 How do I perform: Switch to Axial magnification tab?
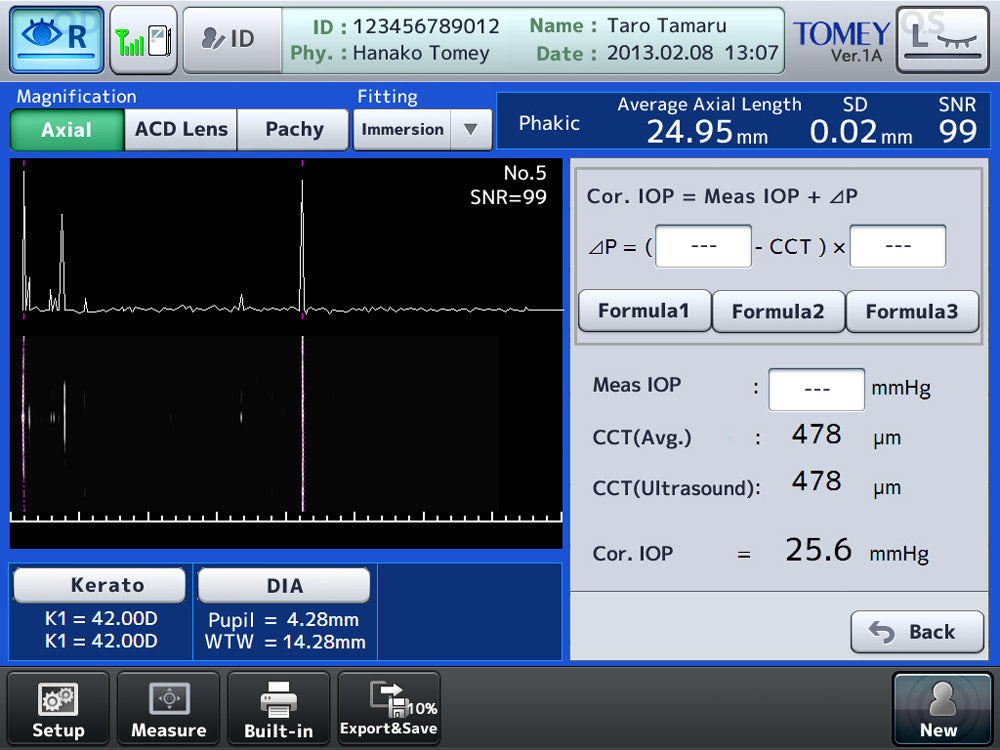coord(67,129)
